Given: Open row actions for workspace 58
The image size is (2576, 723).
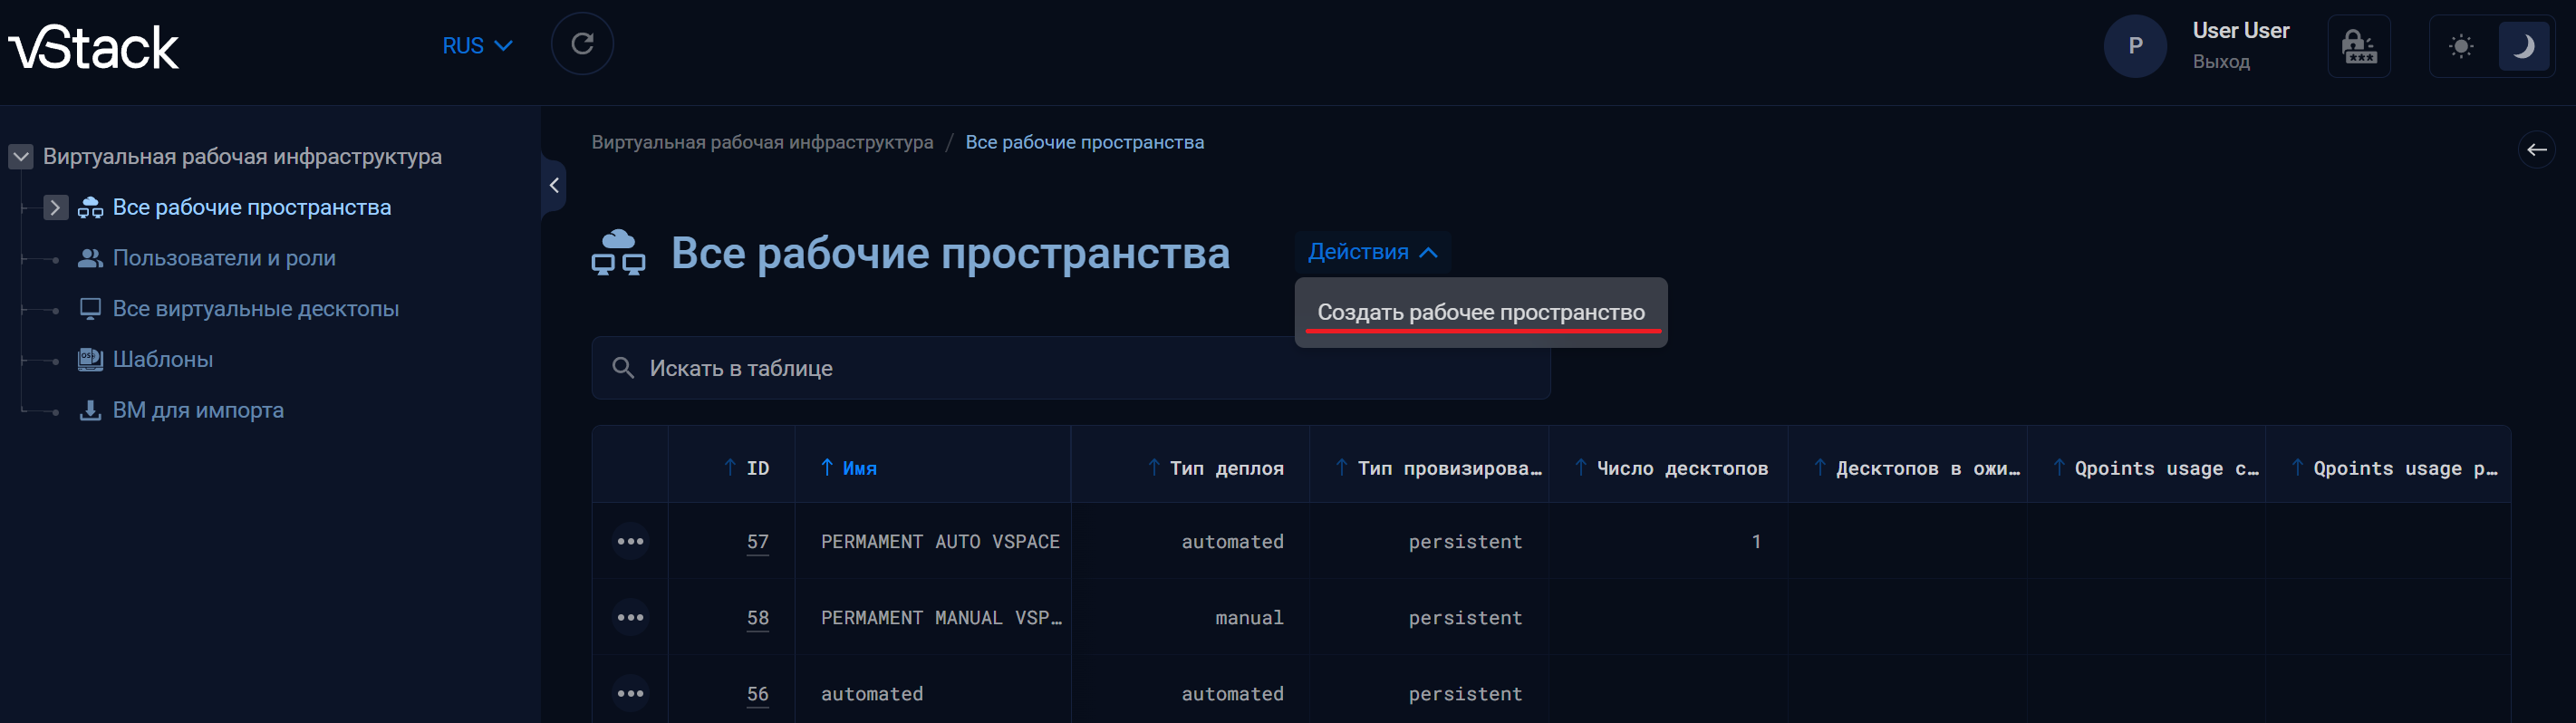Looking at the screenshot, I should (630, 617).
